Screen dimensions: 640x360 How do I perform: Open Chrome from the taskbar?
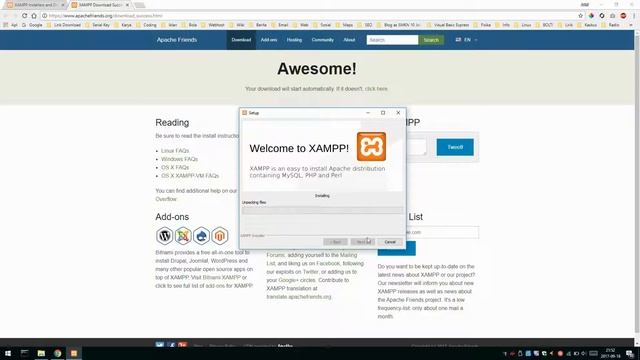[x=58, y=353]
